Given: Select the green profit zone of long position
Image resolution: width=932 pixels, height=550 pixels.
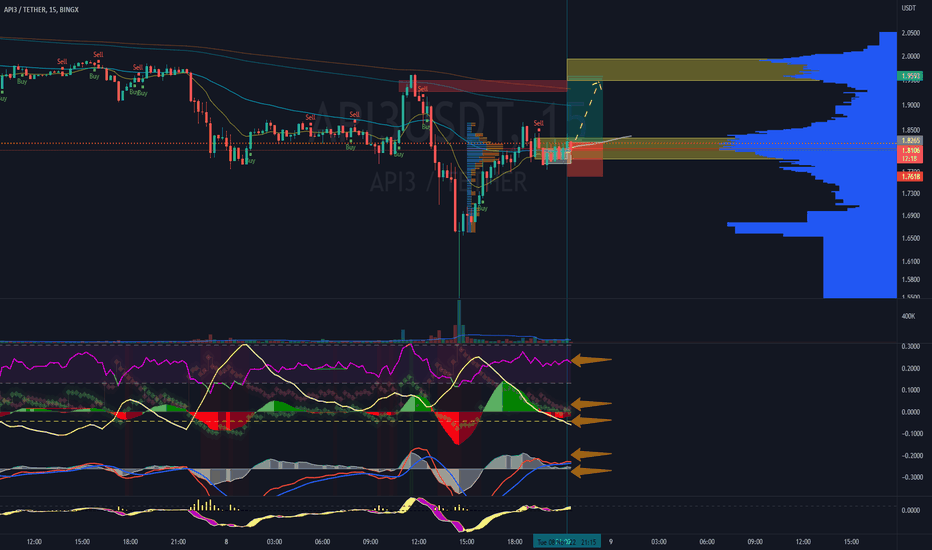Looking at the screenshot, I should point(585,110).
